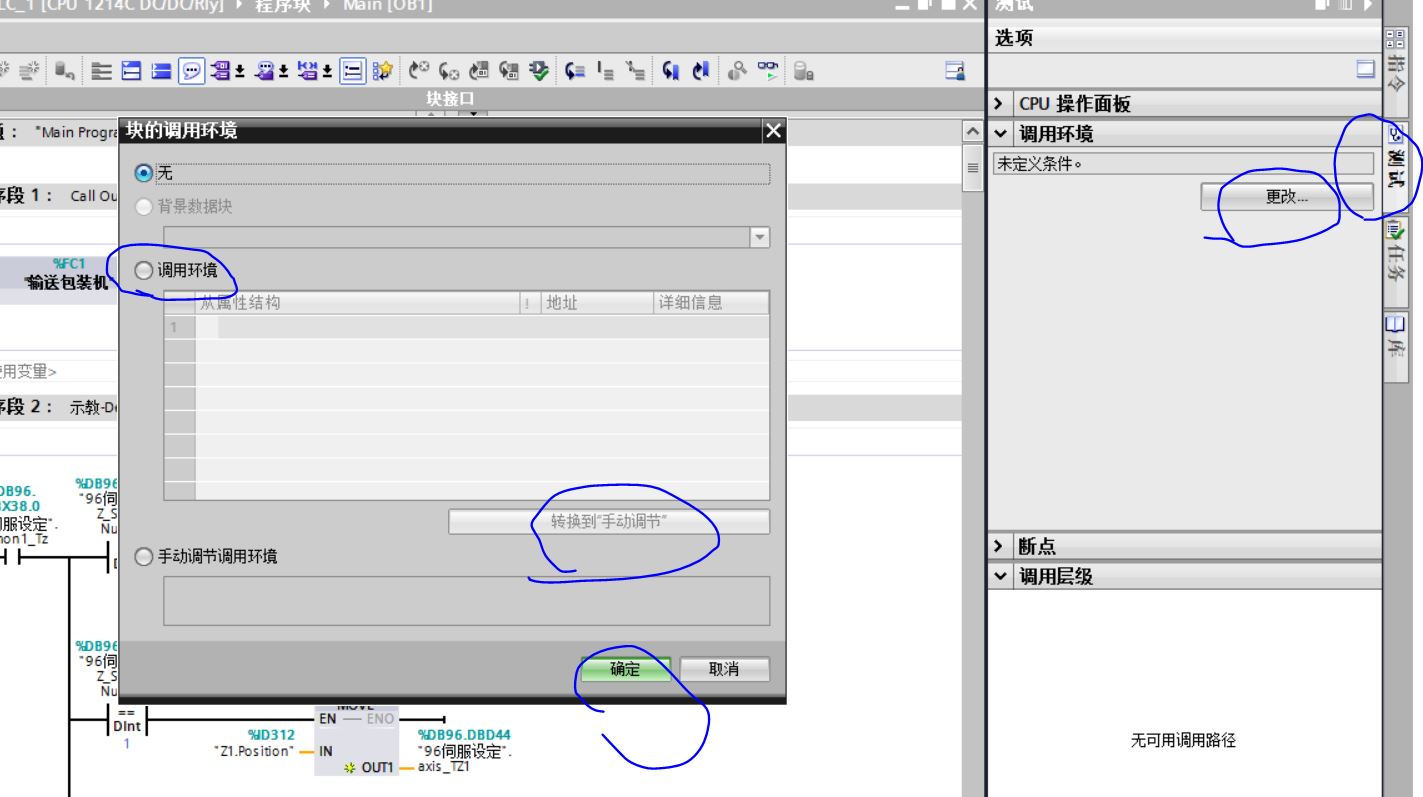The image size is (1423, 797).
Task: Open the 背景数据块 combo box dropdown
Action: 759,237
